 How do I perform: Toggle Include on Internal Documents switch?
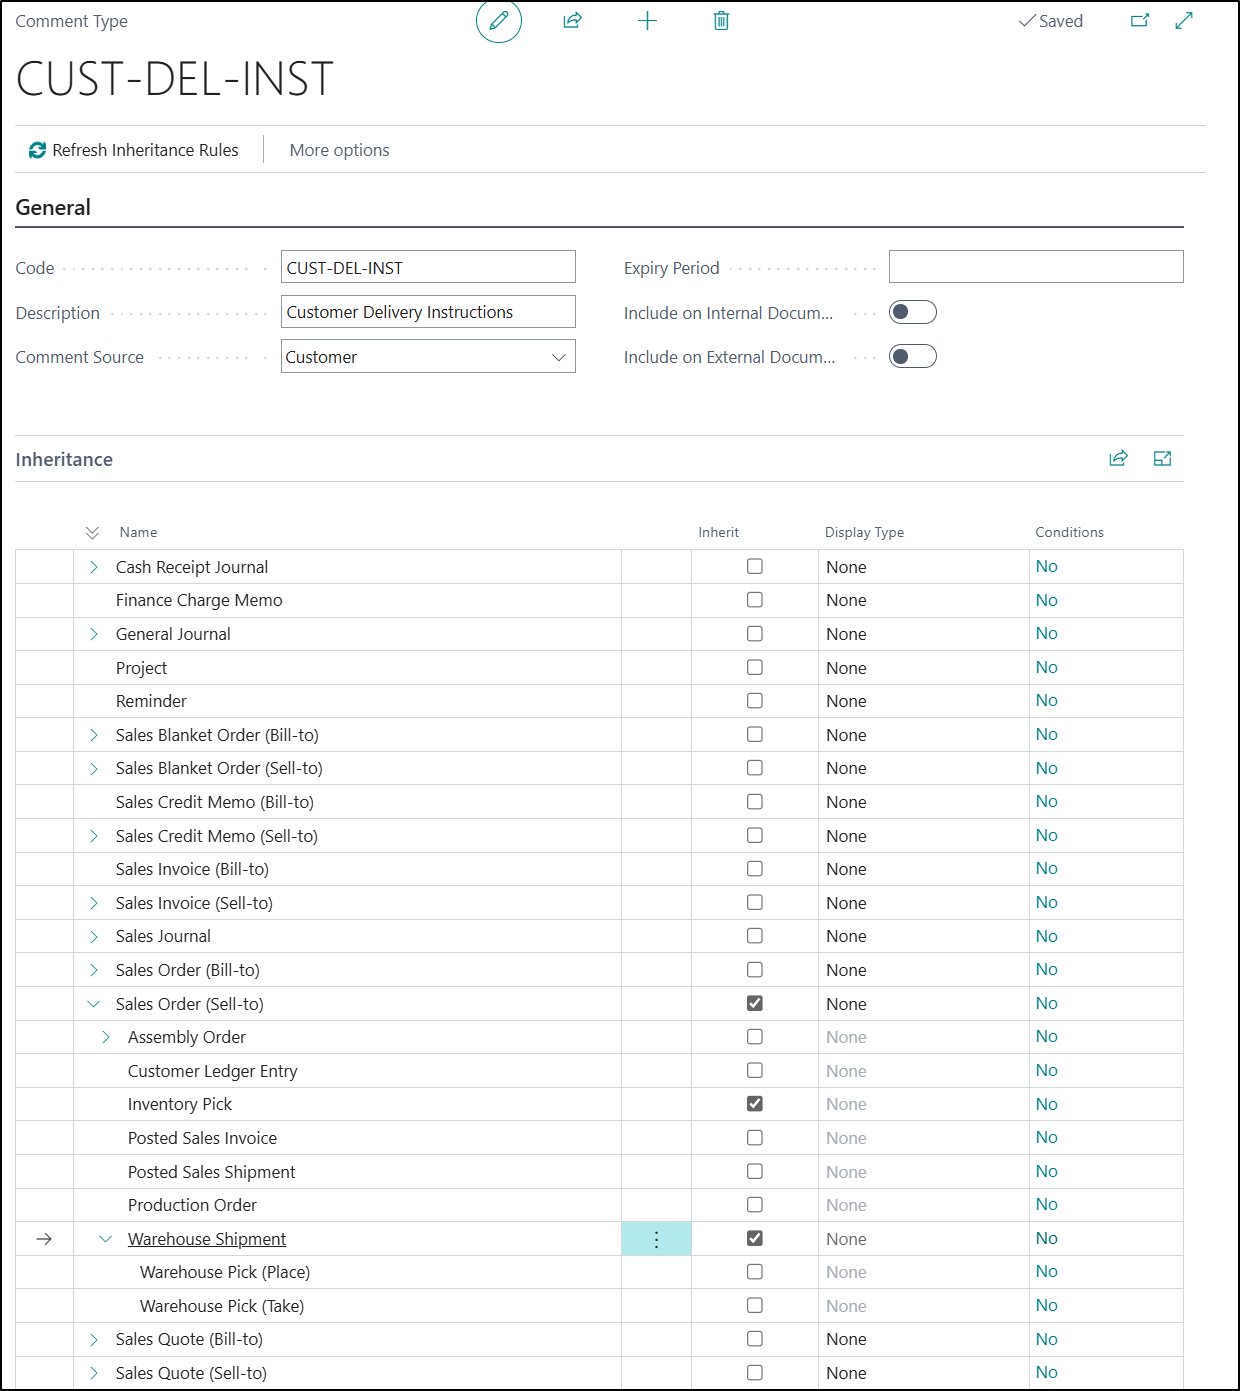pos(912,313)
